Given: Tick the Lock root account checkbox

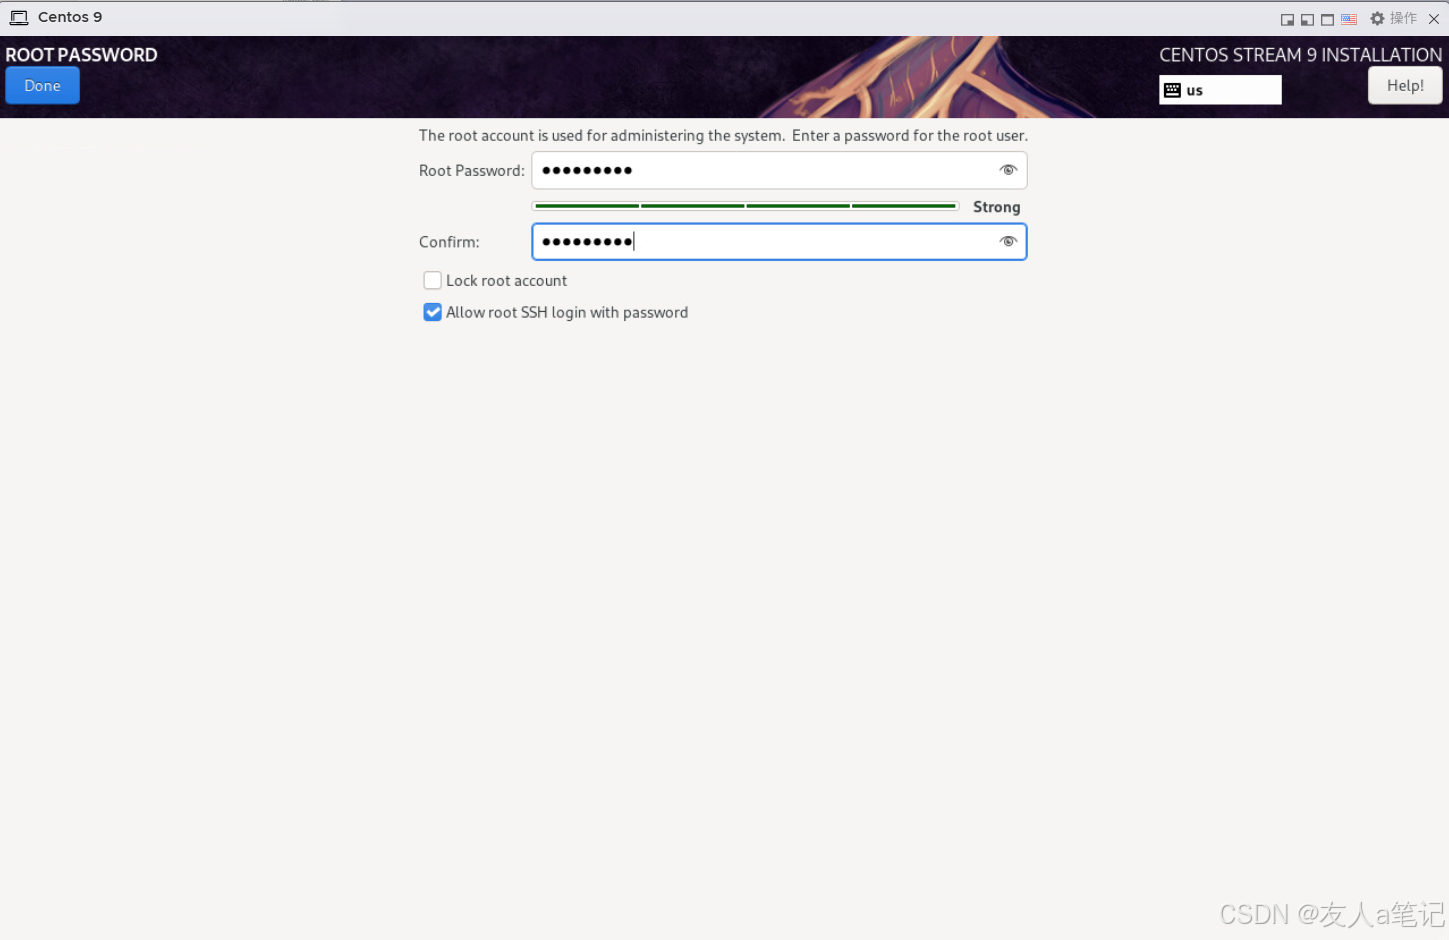Looking at the screenshot, I should click(432, 281).
